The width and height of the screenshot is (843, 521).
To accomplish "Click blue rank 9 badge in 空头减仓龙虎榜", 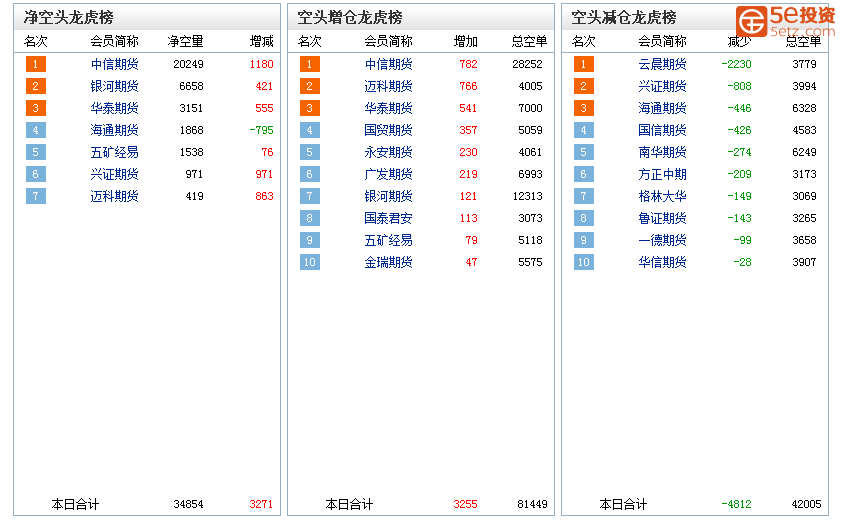I will coord(584,241).
